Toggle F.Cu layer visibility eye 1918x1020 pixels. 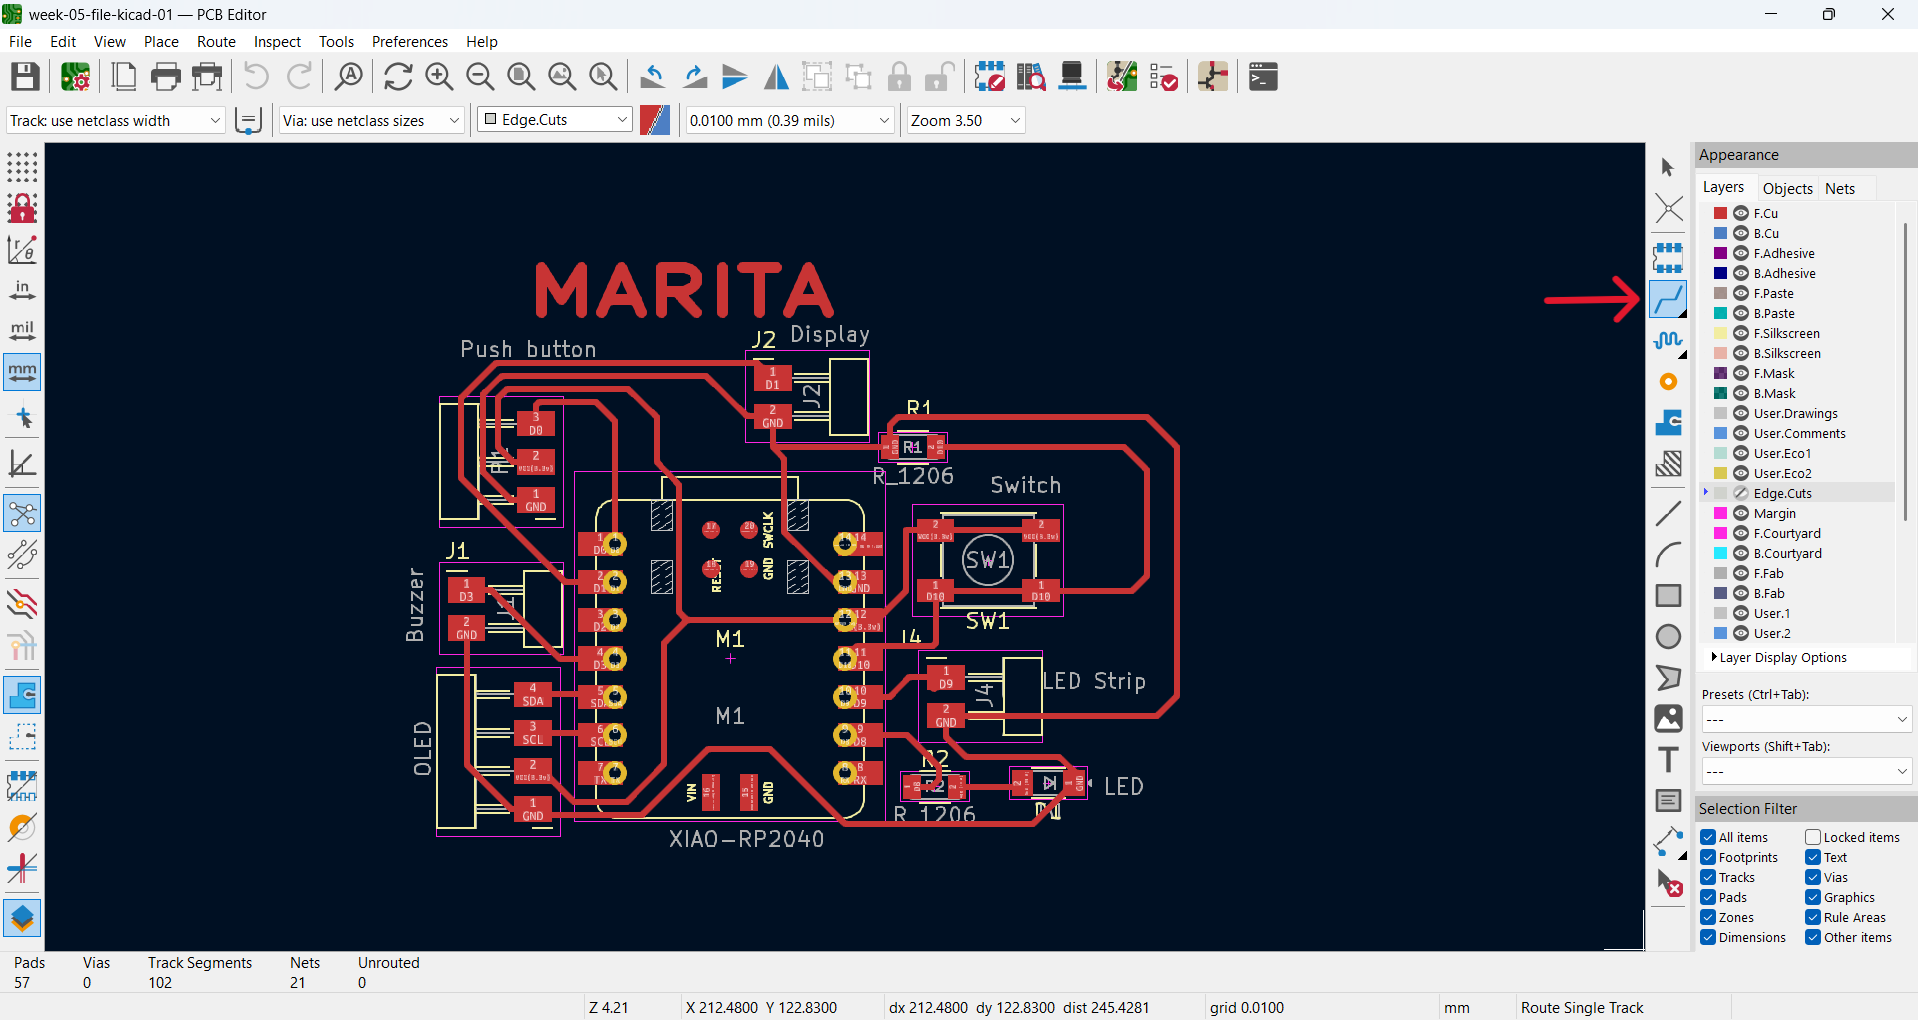(1741, 213)
